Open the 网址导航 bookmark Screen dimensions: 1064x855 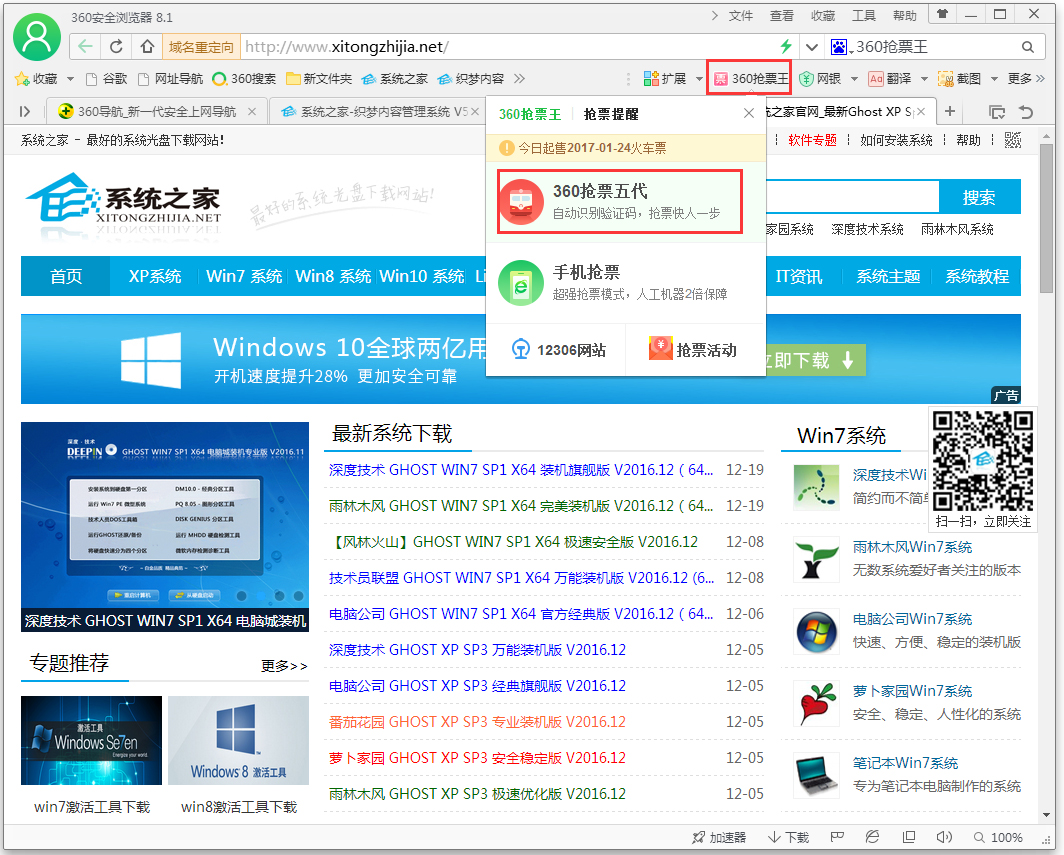click(x=170, y=79)
